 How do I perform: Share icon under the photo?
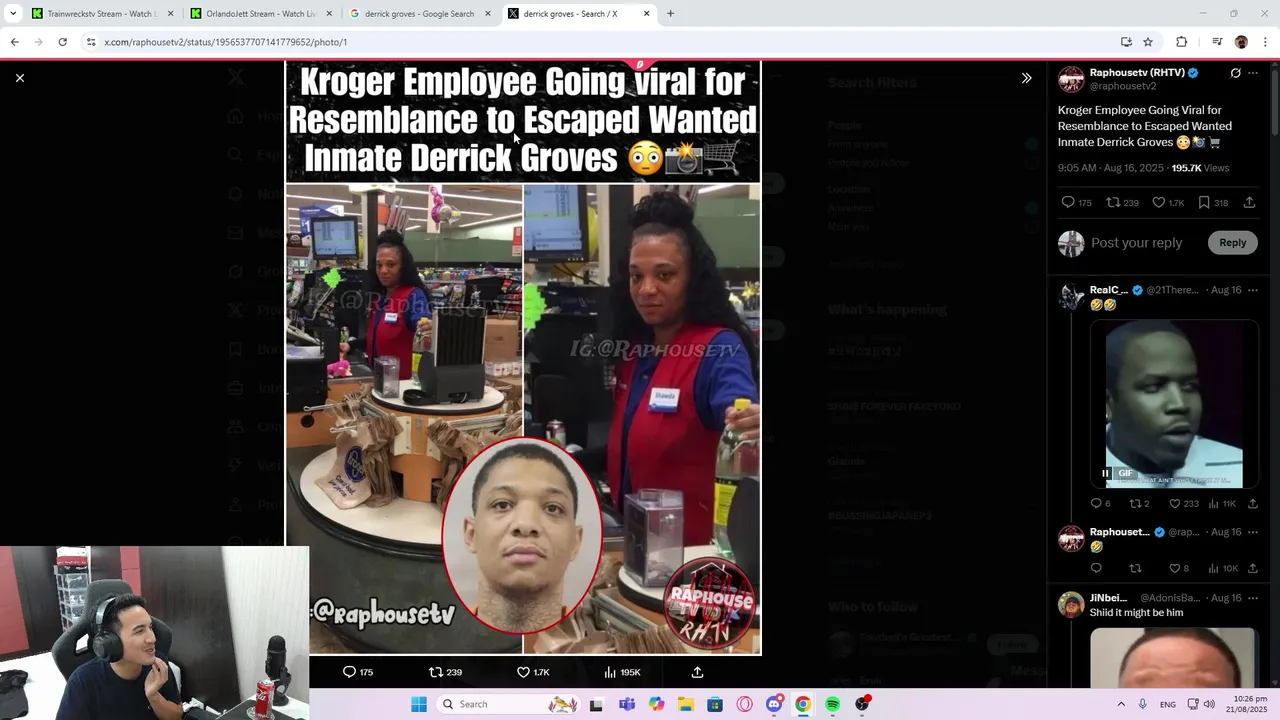coord(697,672)
